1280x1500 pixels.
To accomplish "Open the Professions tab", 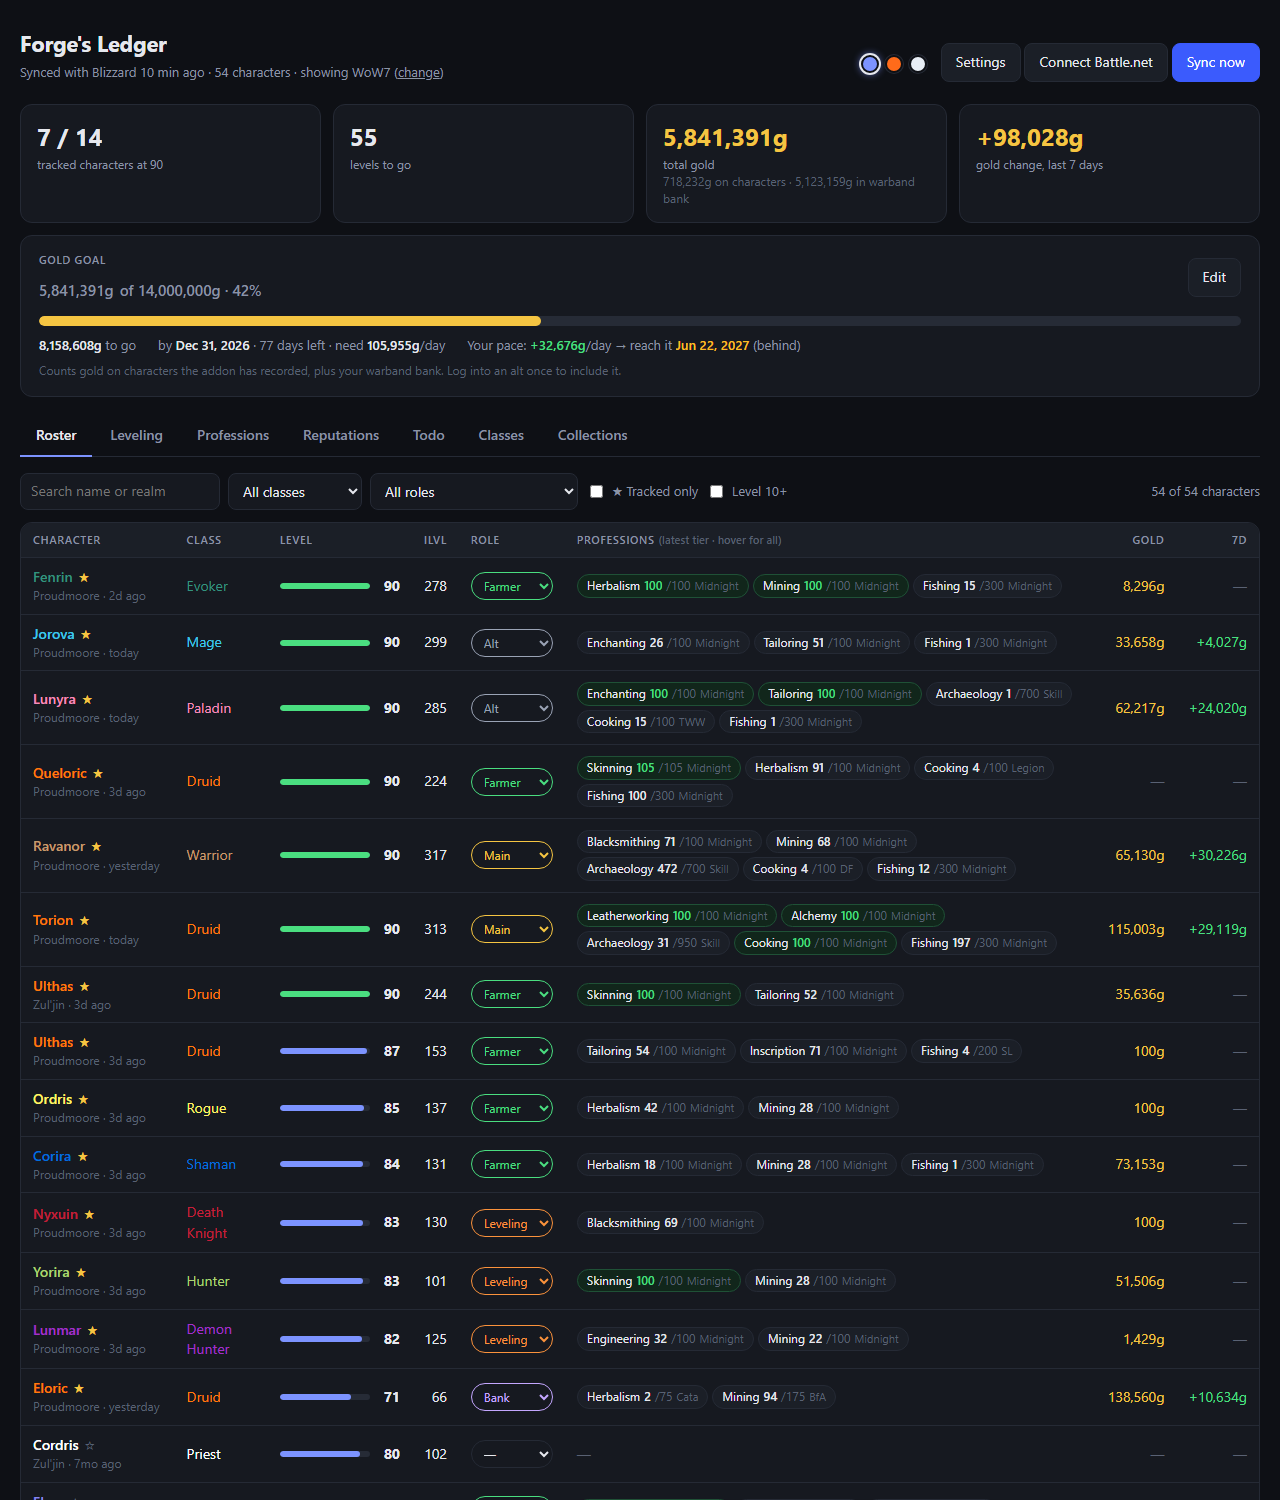I will click(233, 436).
